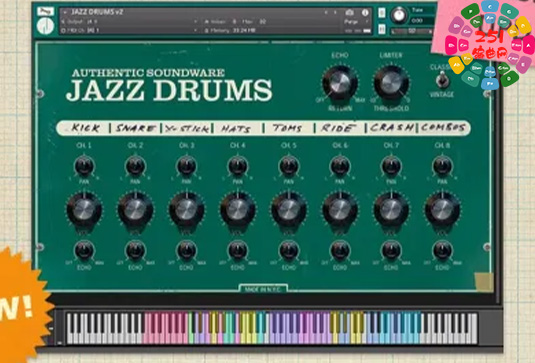Click the CH 6 Volume knob

tap(340, 209)
